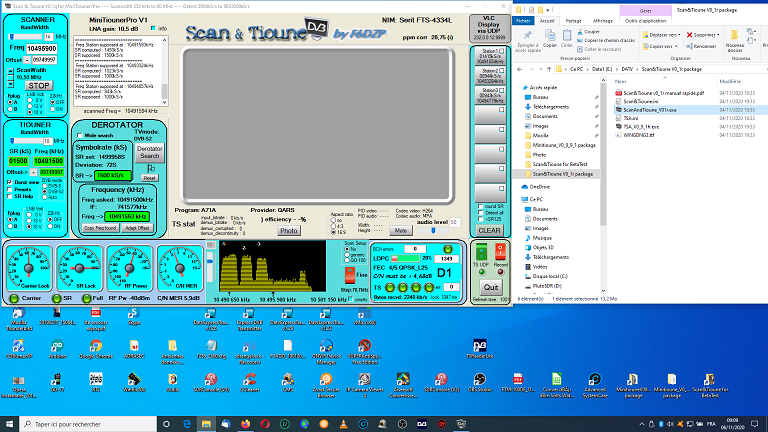
Task: Open Arduino desktop shortcut
Action: tap(57, 350)
